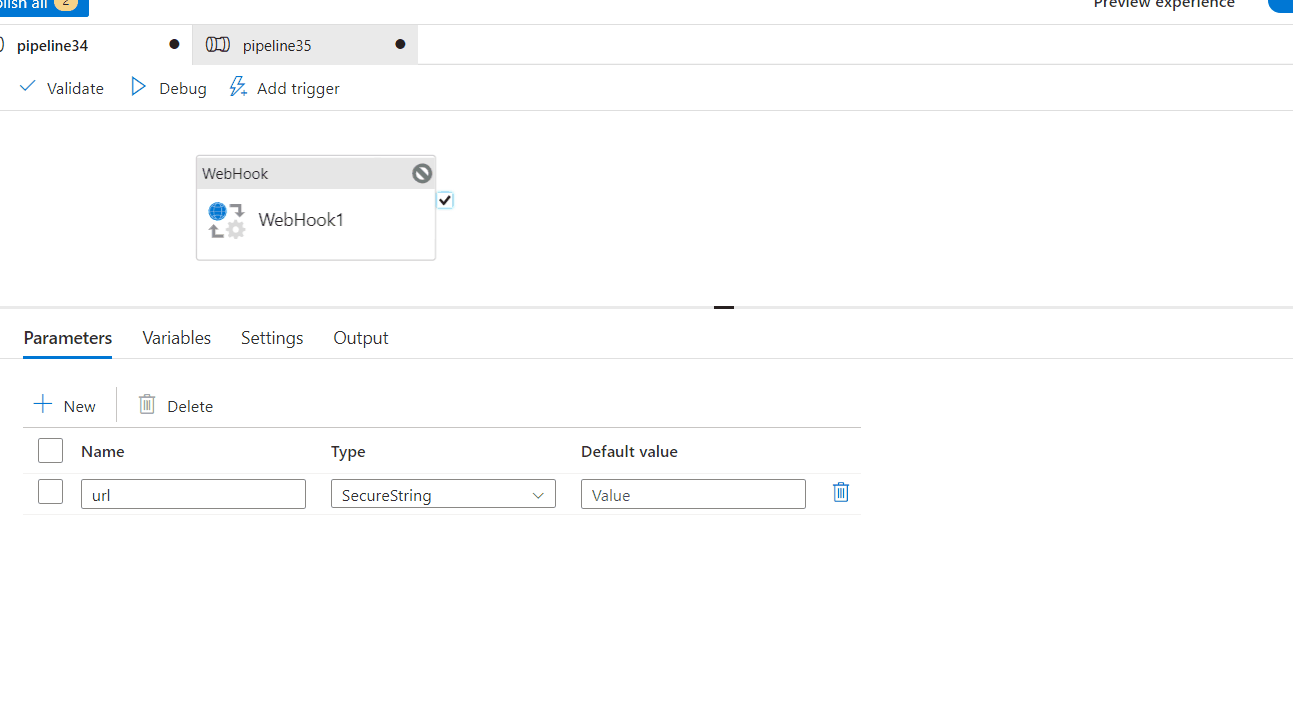This screenshot has width=1293, height=716.
Task: Click the Validate checkmark icon
Action: tap(27, 87)
